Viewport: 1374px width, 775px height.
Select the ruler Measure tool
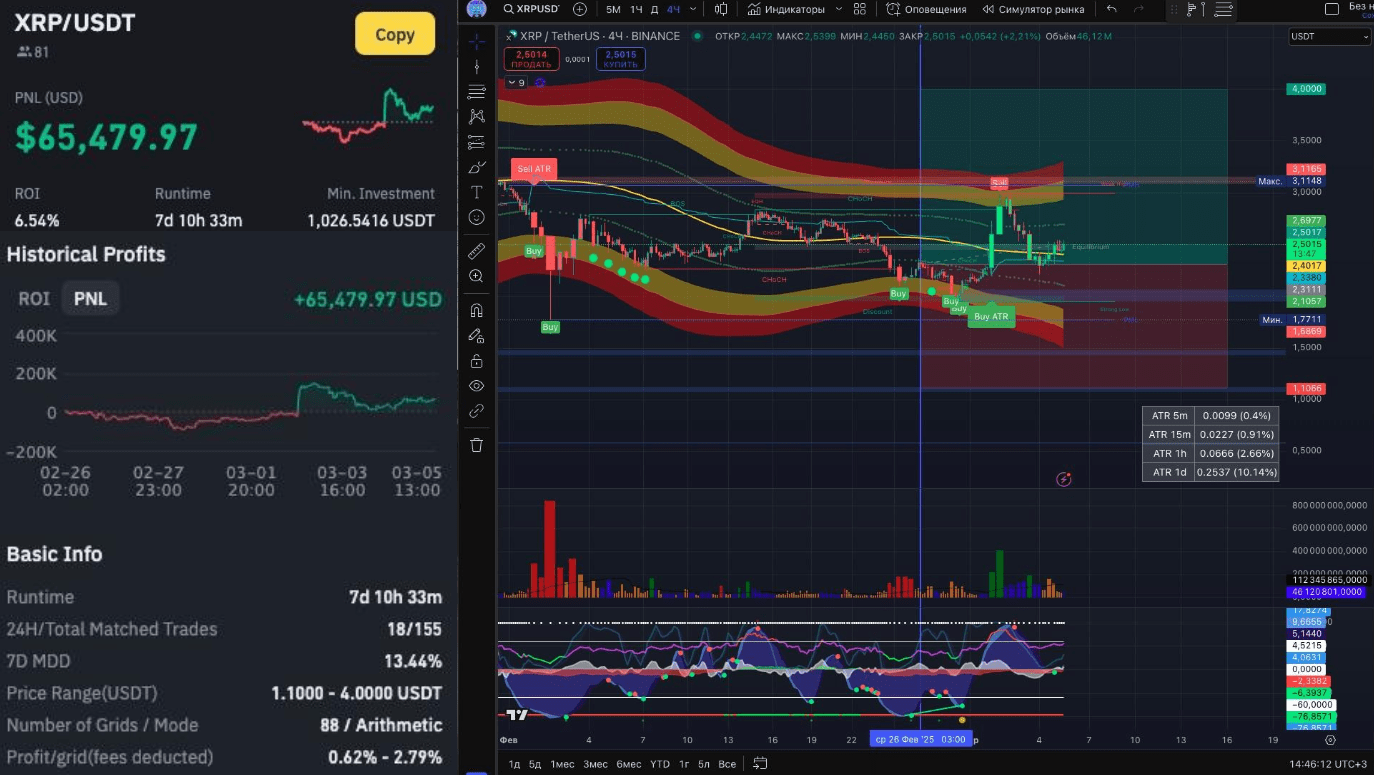(x=477, y=250)
